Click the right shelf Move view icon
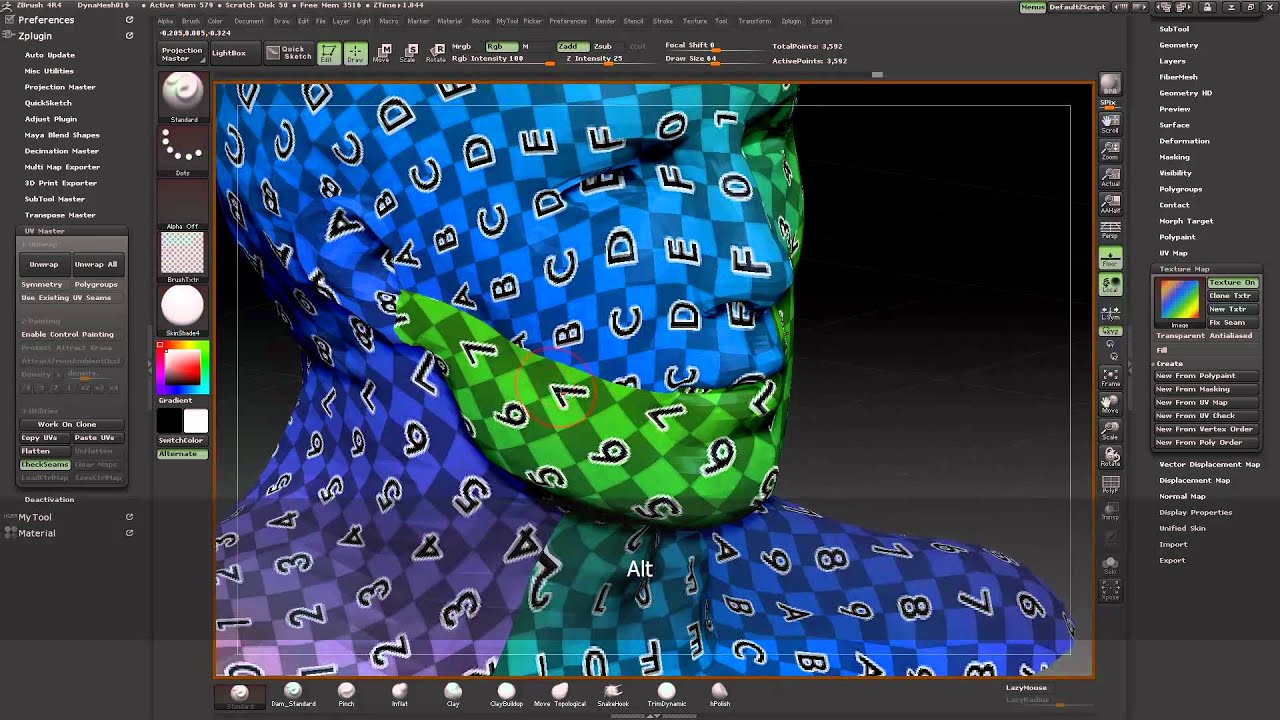Image resolution: width=1280 pixels, height=720 pixels. click(1110, 404)
